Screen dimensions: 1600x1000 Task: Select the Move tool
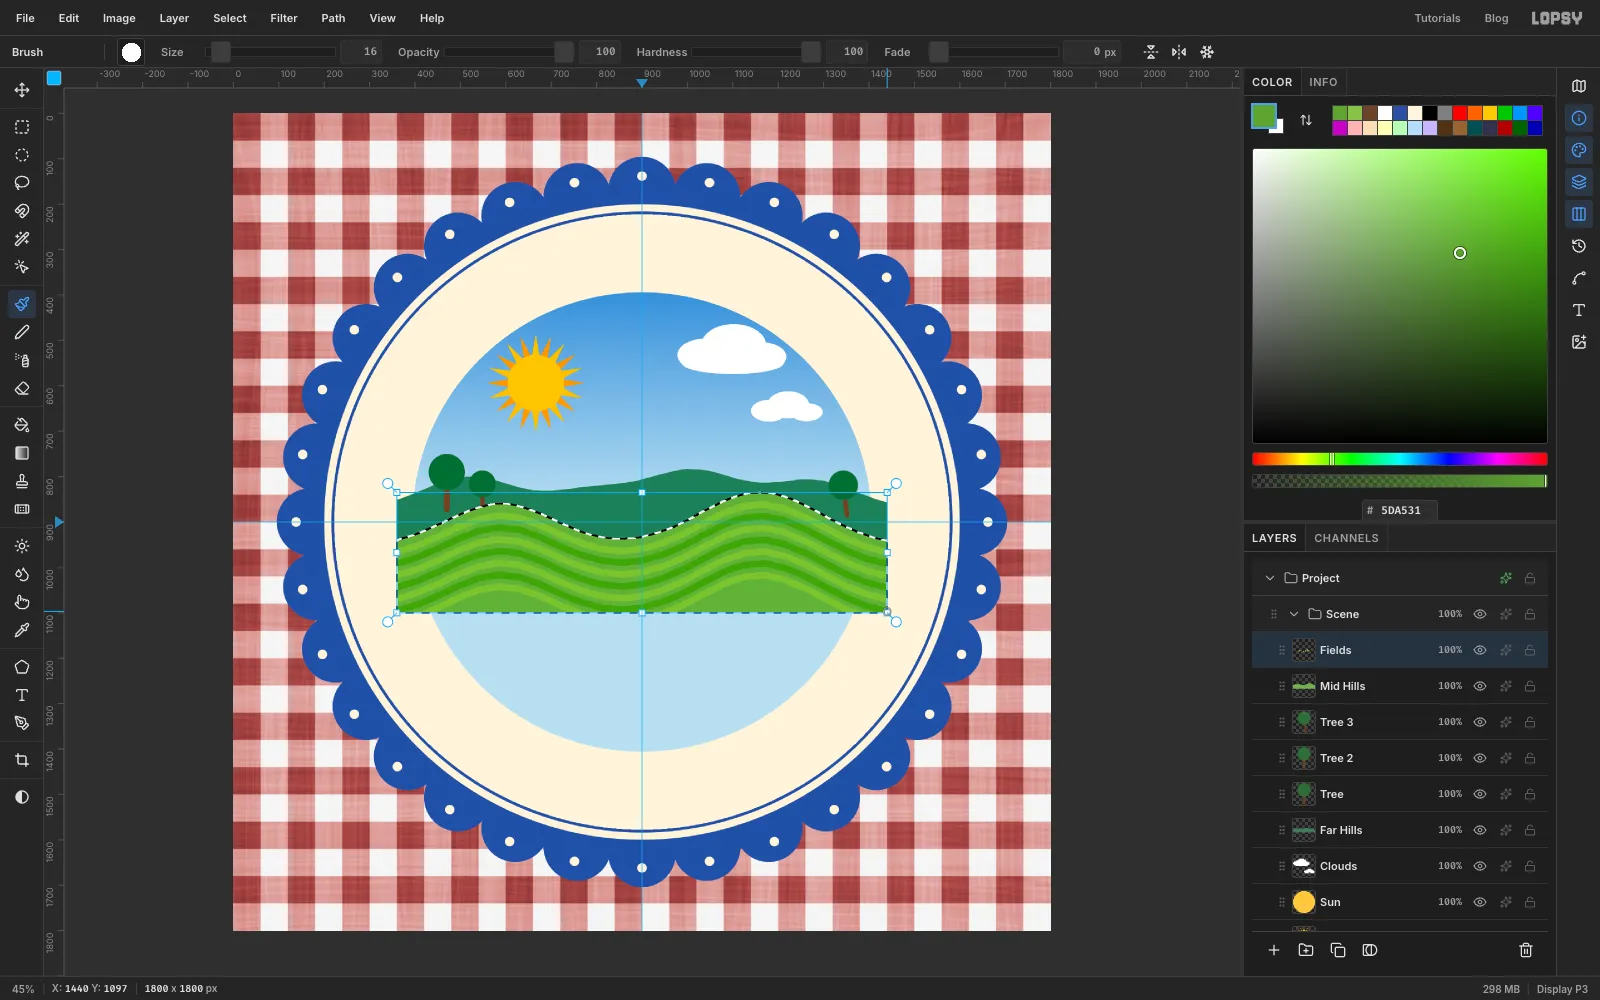point(22,90)
